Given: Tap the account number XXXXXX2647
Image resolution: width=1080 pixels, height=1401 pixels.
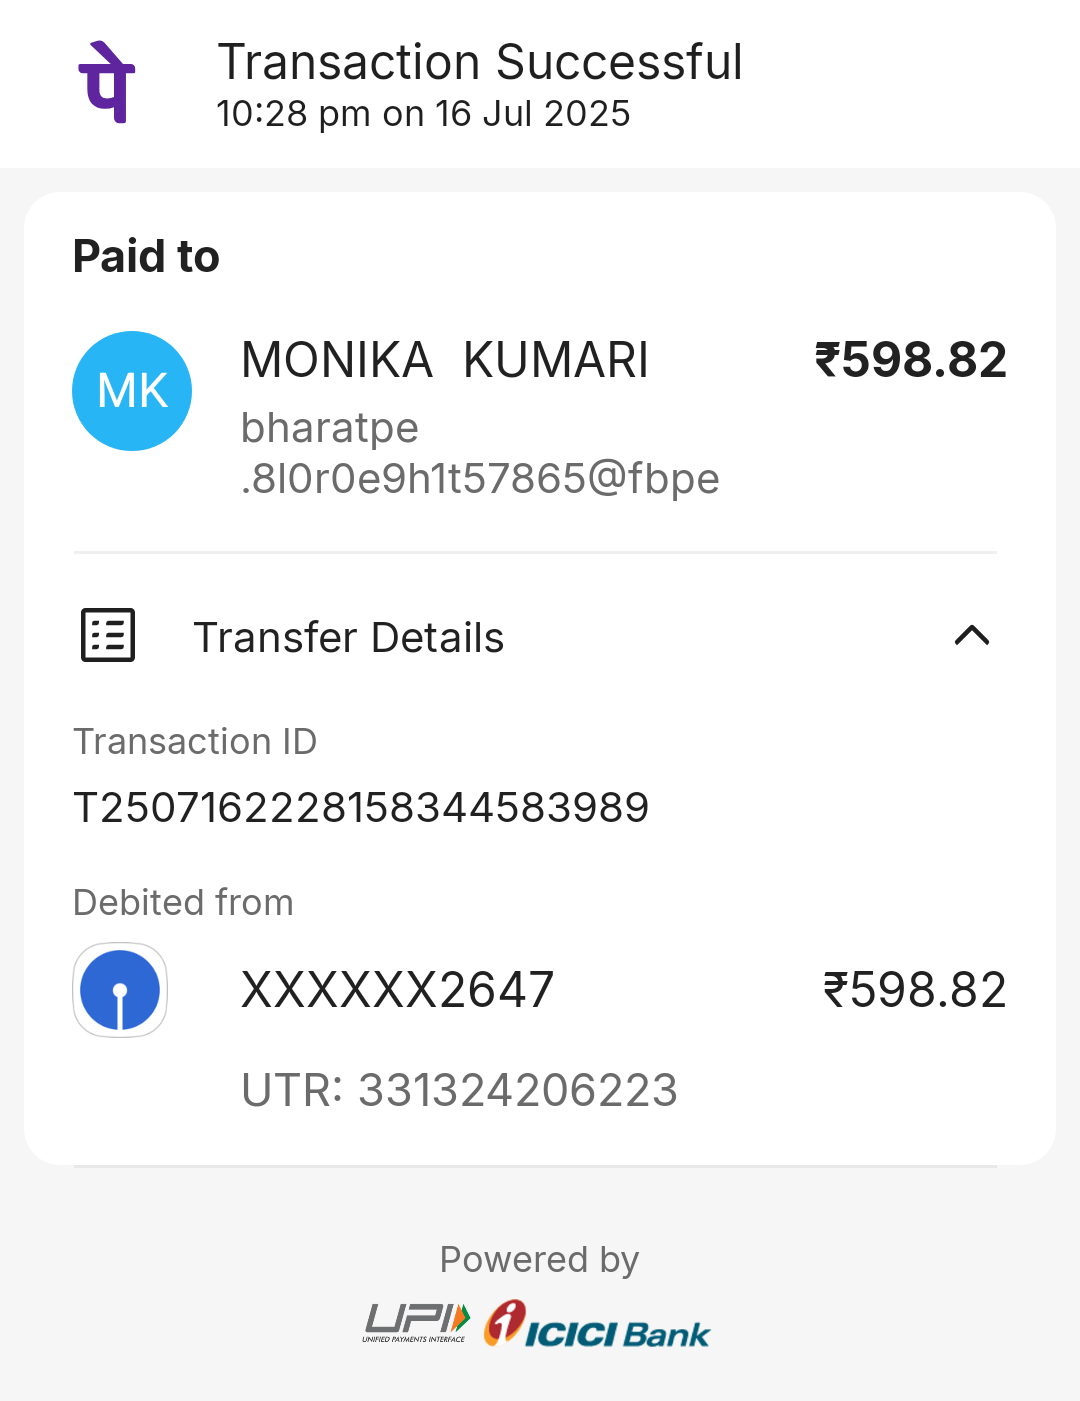Looking at the screenshot, I should click(x=397, y=990).
